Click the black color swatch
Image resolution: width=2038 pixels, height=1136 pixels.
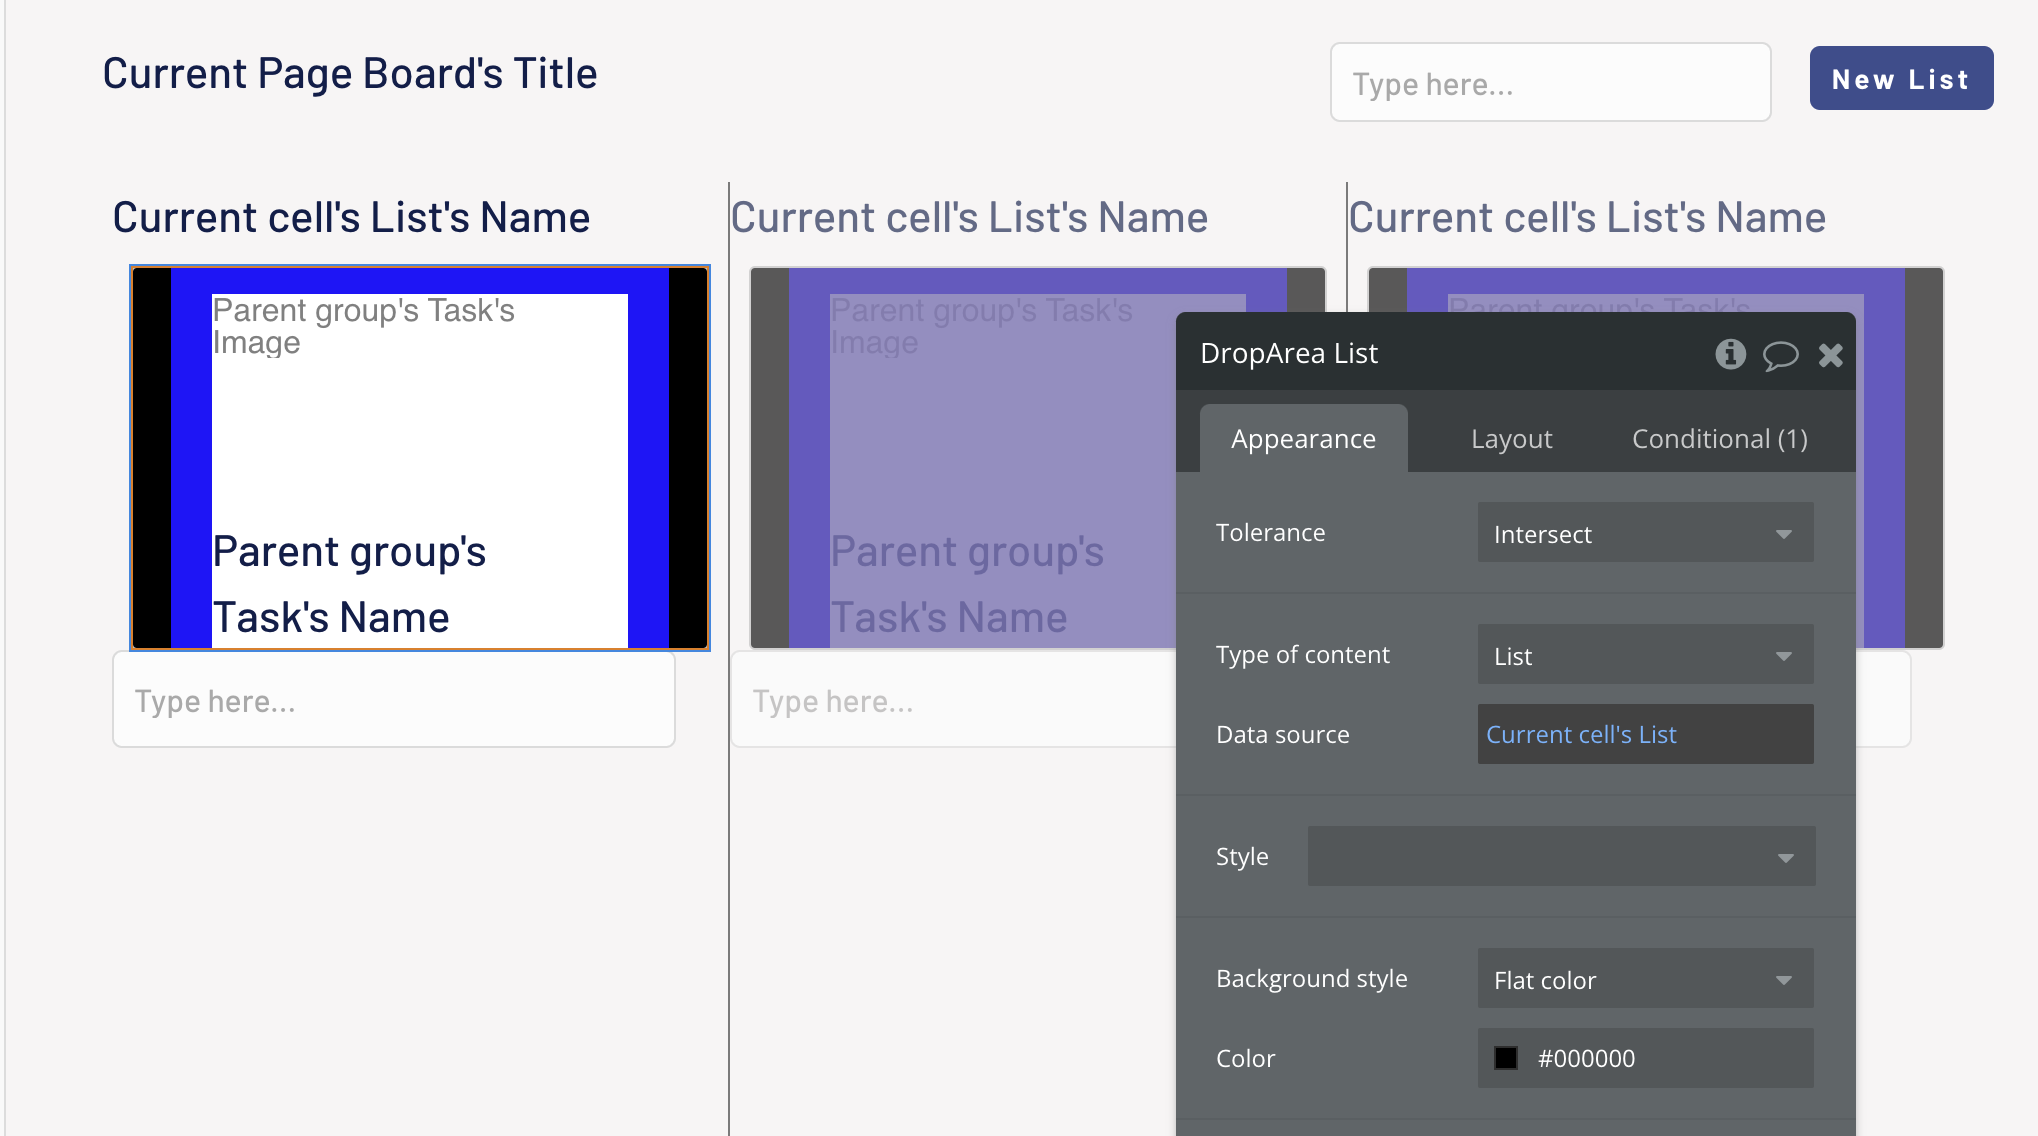[1506, 1058]
